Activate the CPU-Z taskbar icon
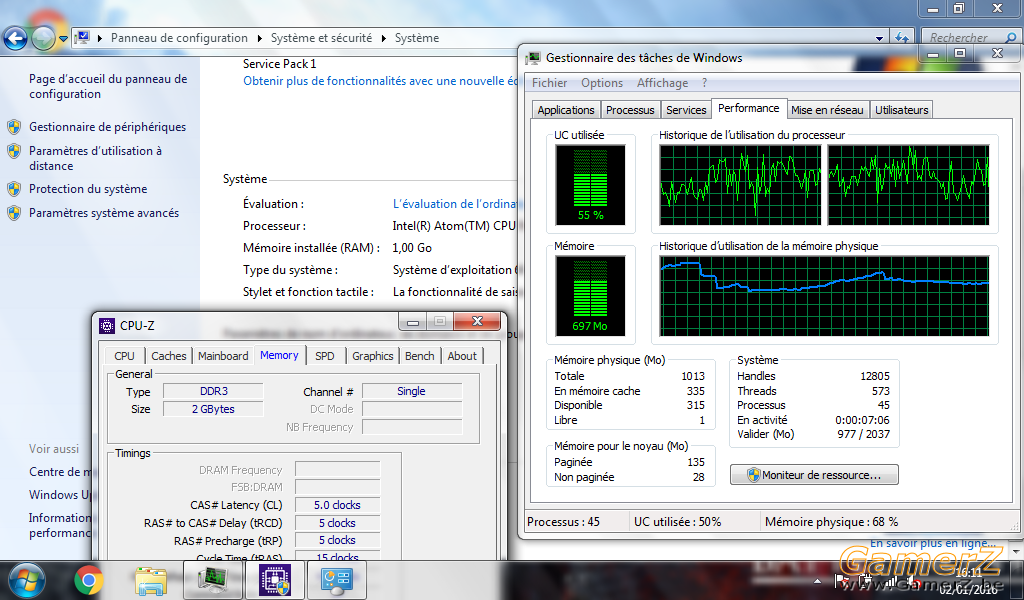Screen dimensions: 1024x600 275,580
